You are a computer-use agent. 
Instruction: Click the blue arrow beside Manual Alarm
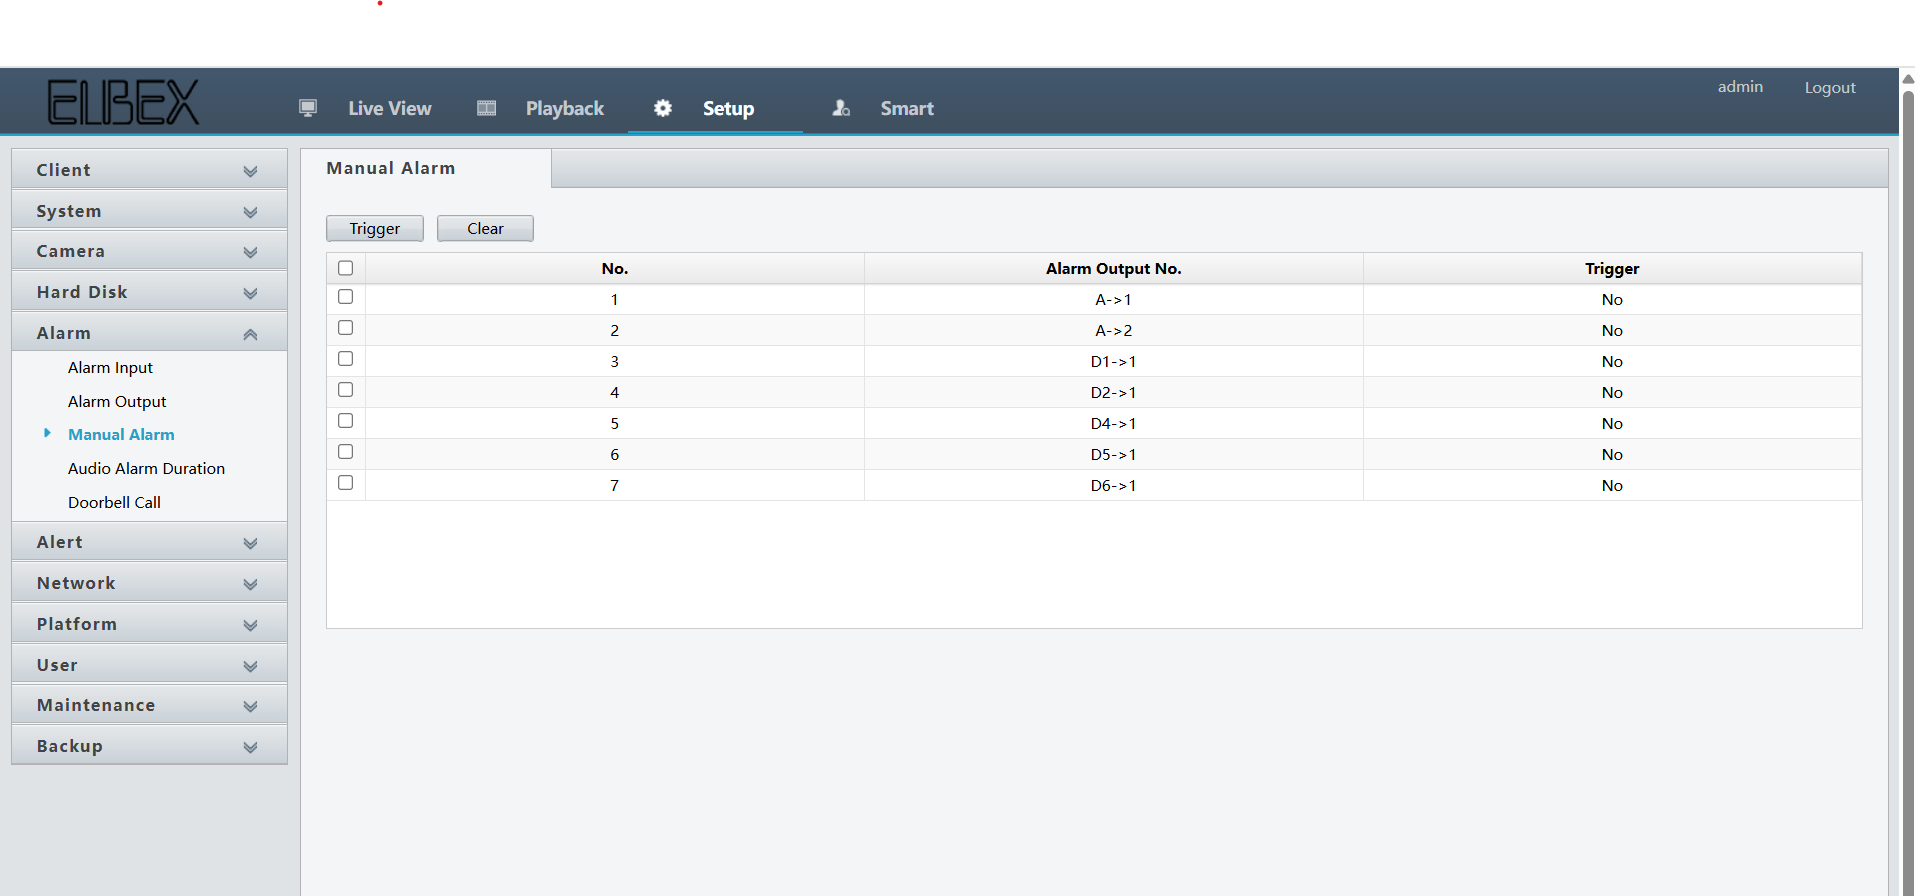coord(47,433)
